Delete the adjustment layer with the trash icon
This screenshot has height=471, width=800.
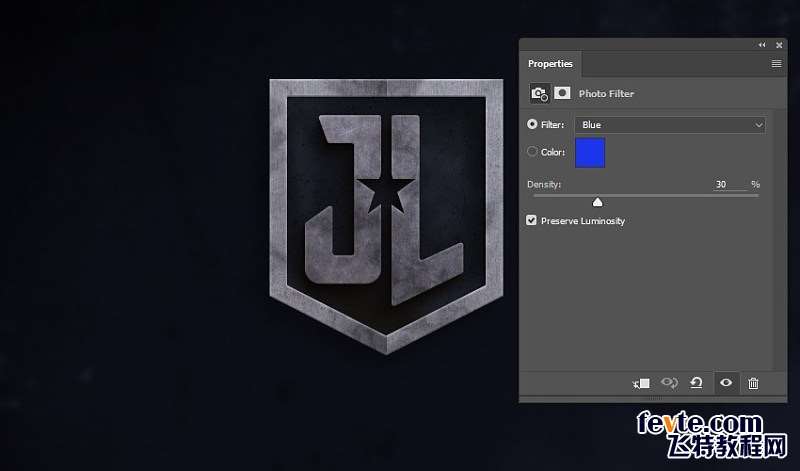click(x=753, y=383)
